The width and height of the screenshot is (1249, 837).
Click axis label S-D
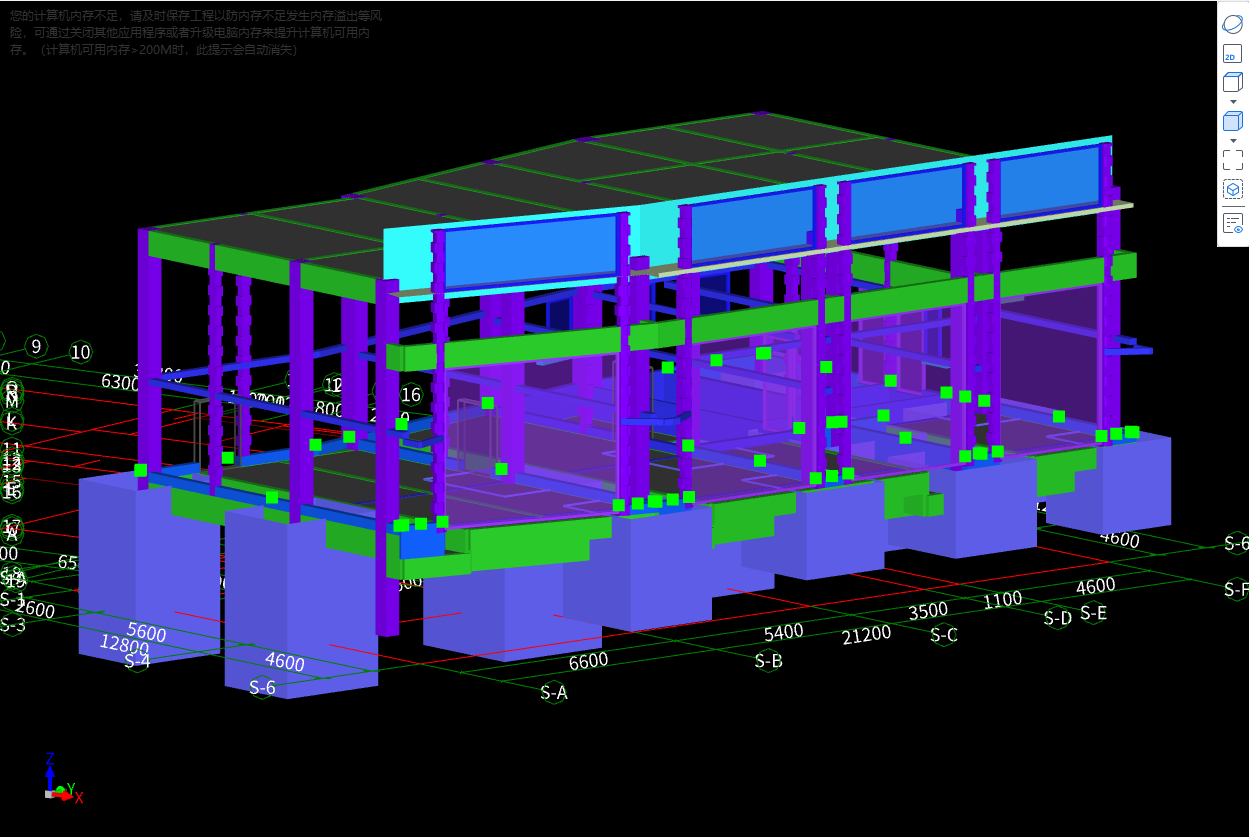click(1058, 618)
